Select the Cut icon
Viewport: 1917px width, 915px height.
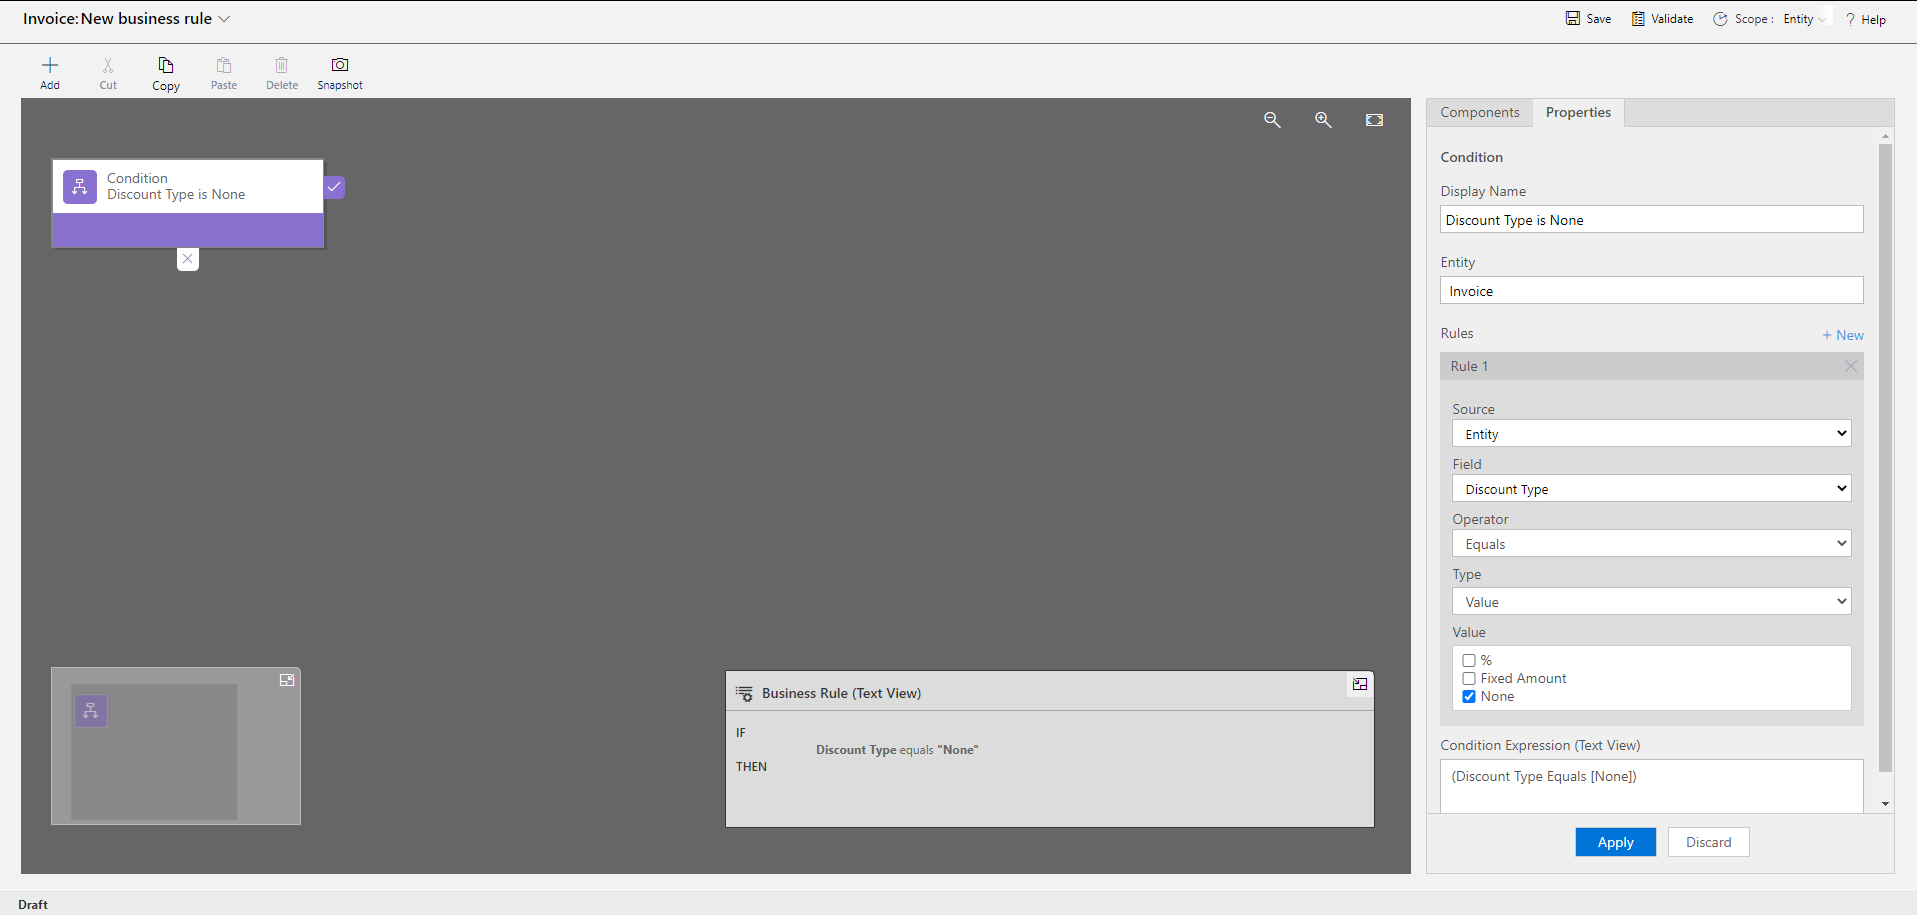click(107, 72)
